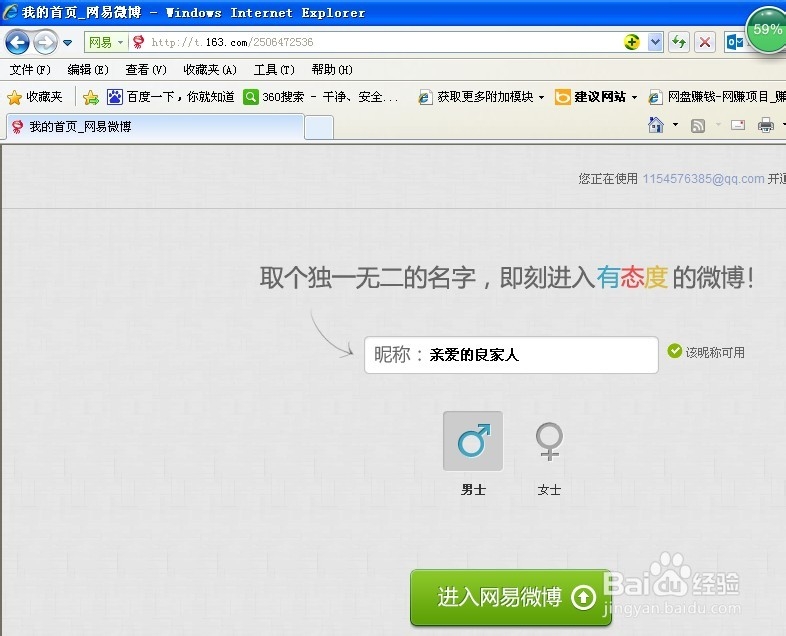Screen dimensions: 786x636
Task: Open the 网盘赚钱-网赚项目 bookmark
Action: pyautogui.click(x=717, y=97)
